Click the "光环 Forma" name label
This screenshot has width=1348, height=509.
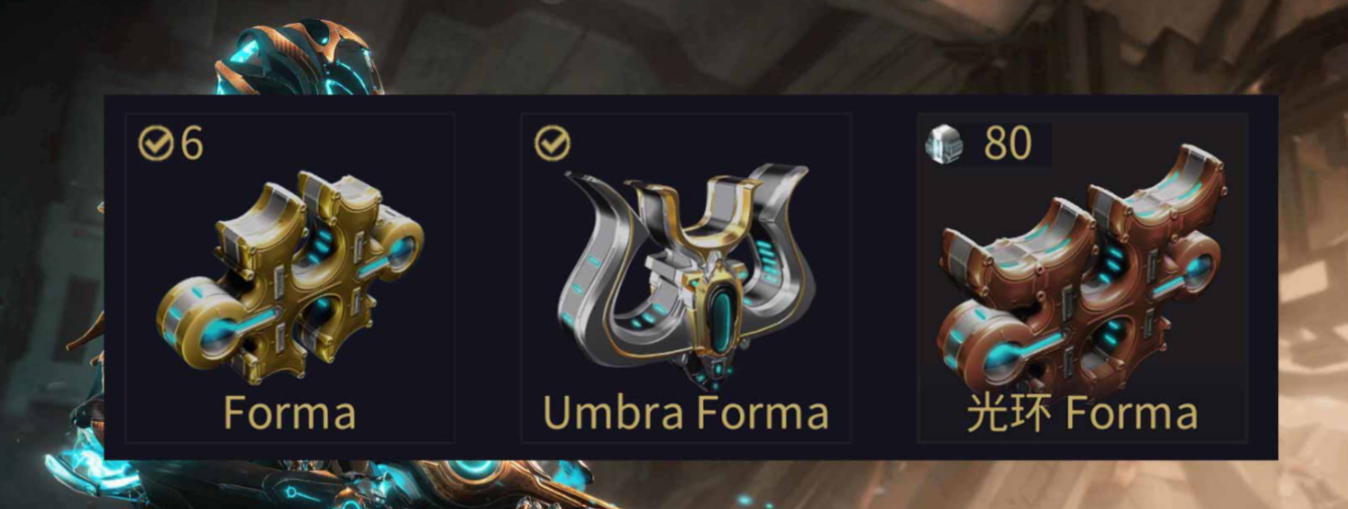[x=1082, y=413]
